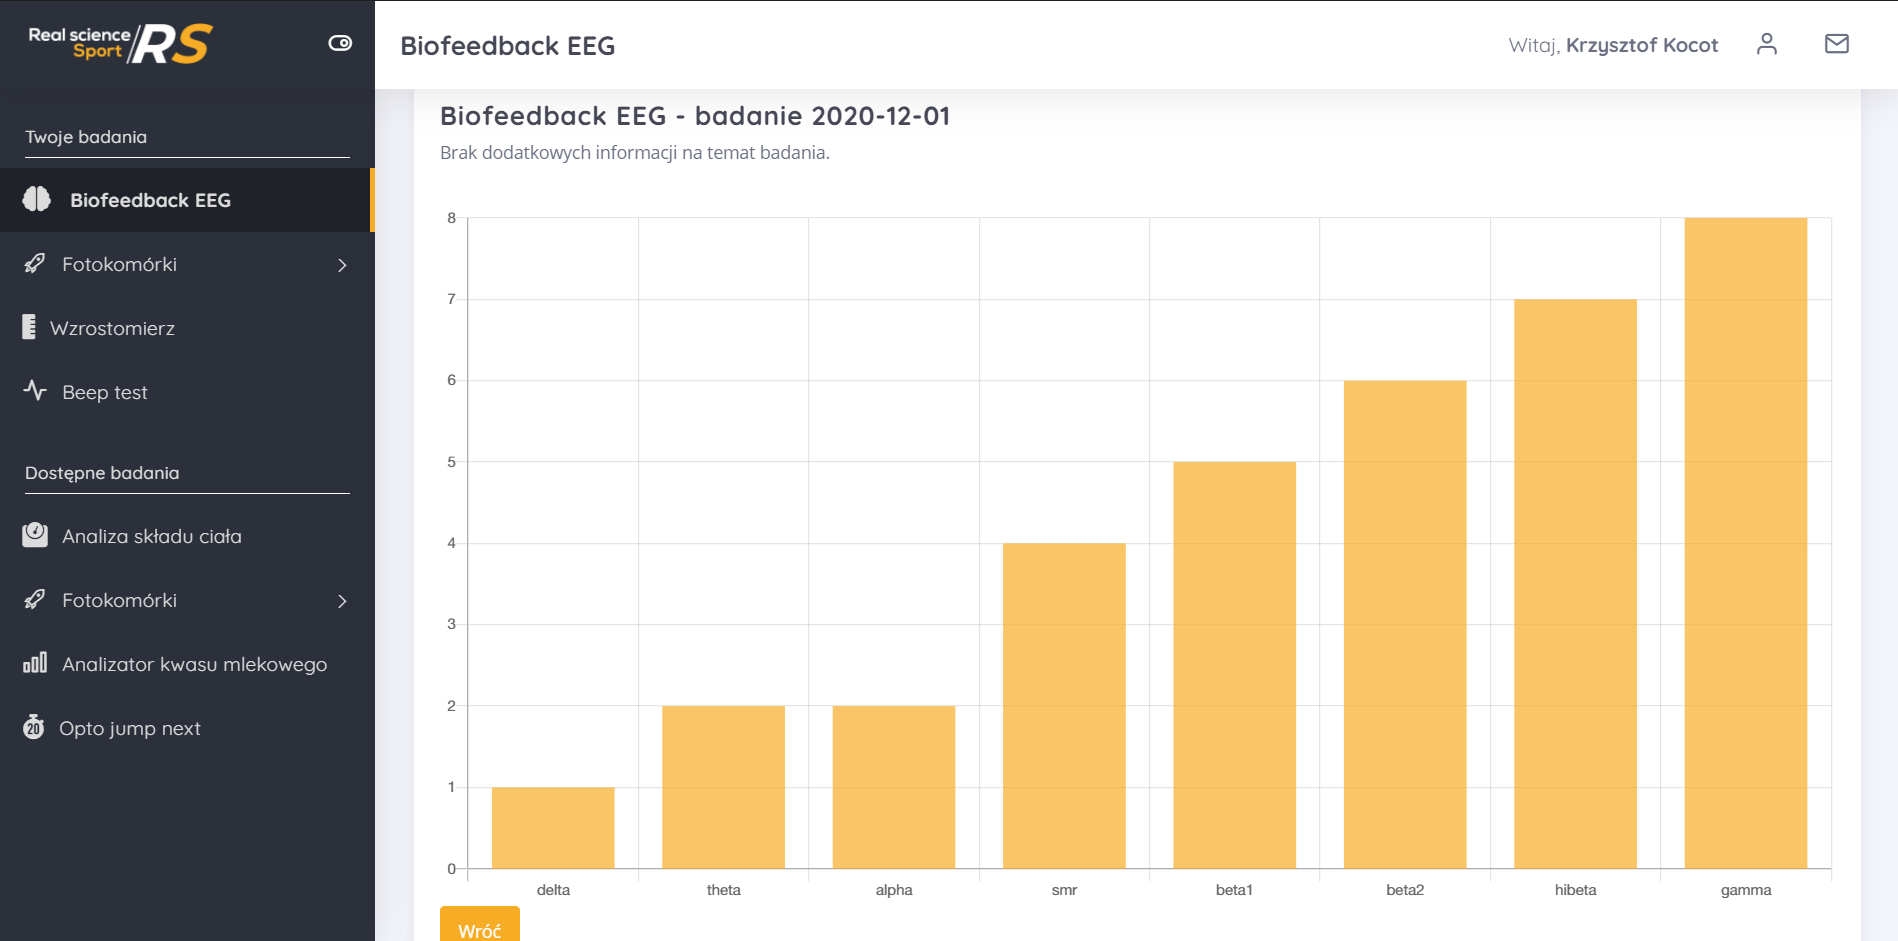Click the rocket icon in Twoje badania Fotokomórki

point(35,263)
